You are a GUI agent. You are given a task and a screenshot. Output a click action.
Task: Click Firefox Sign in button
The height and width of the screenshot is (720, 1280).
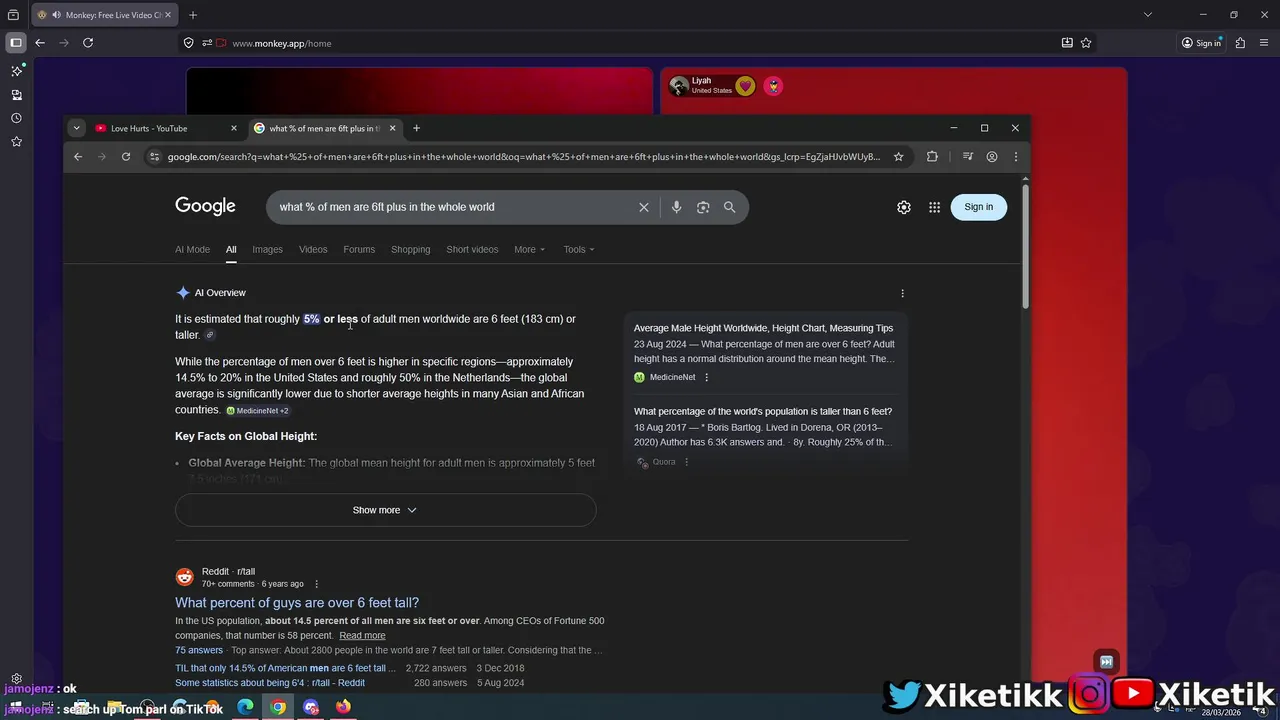click(1201, 43)
